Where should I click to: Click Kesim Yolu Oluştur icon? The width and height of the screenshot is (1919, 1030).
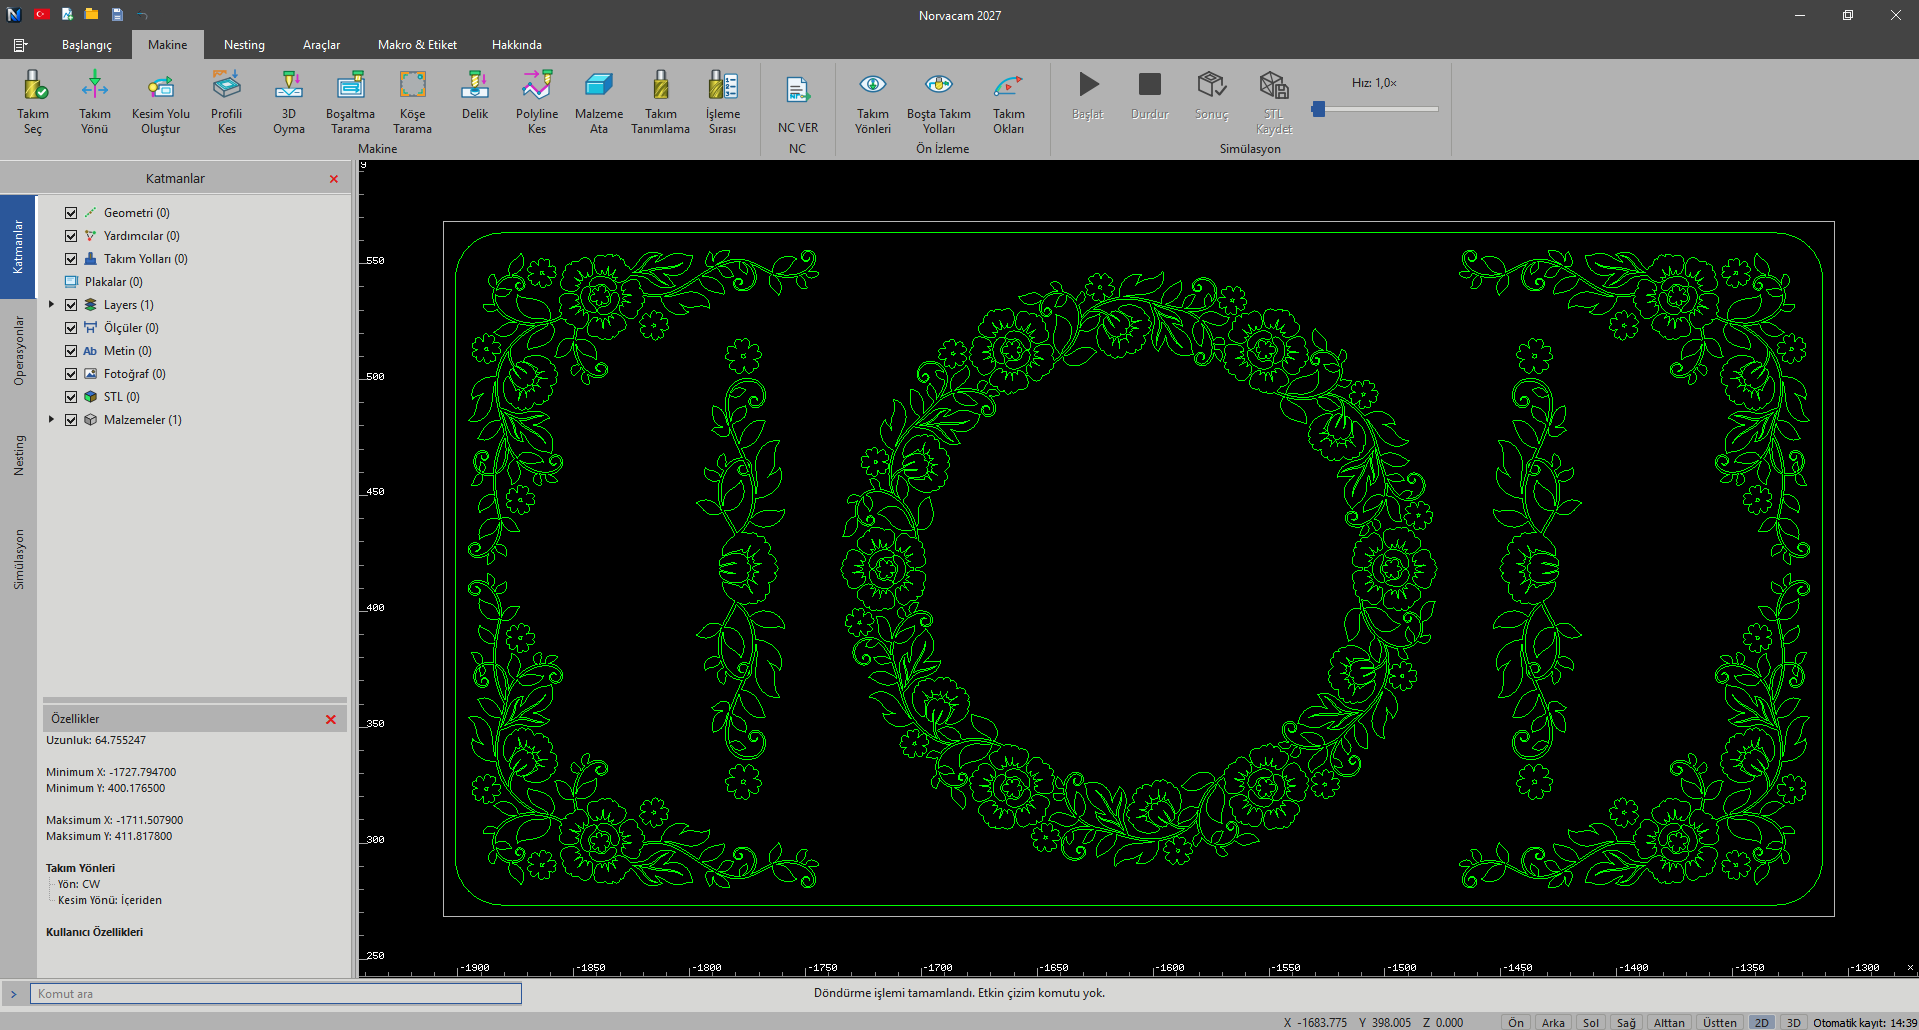coord(161,102)
